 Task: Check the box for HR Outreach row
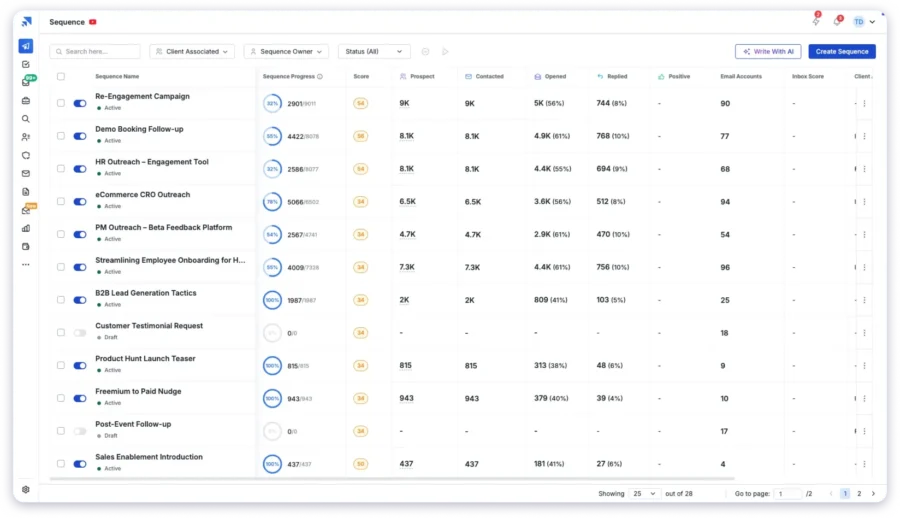(61, 169)
